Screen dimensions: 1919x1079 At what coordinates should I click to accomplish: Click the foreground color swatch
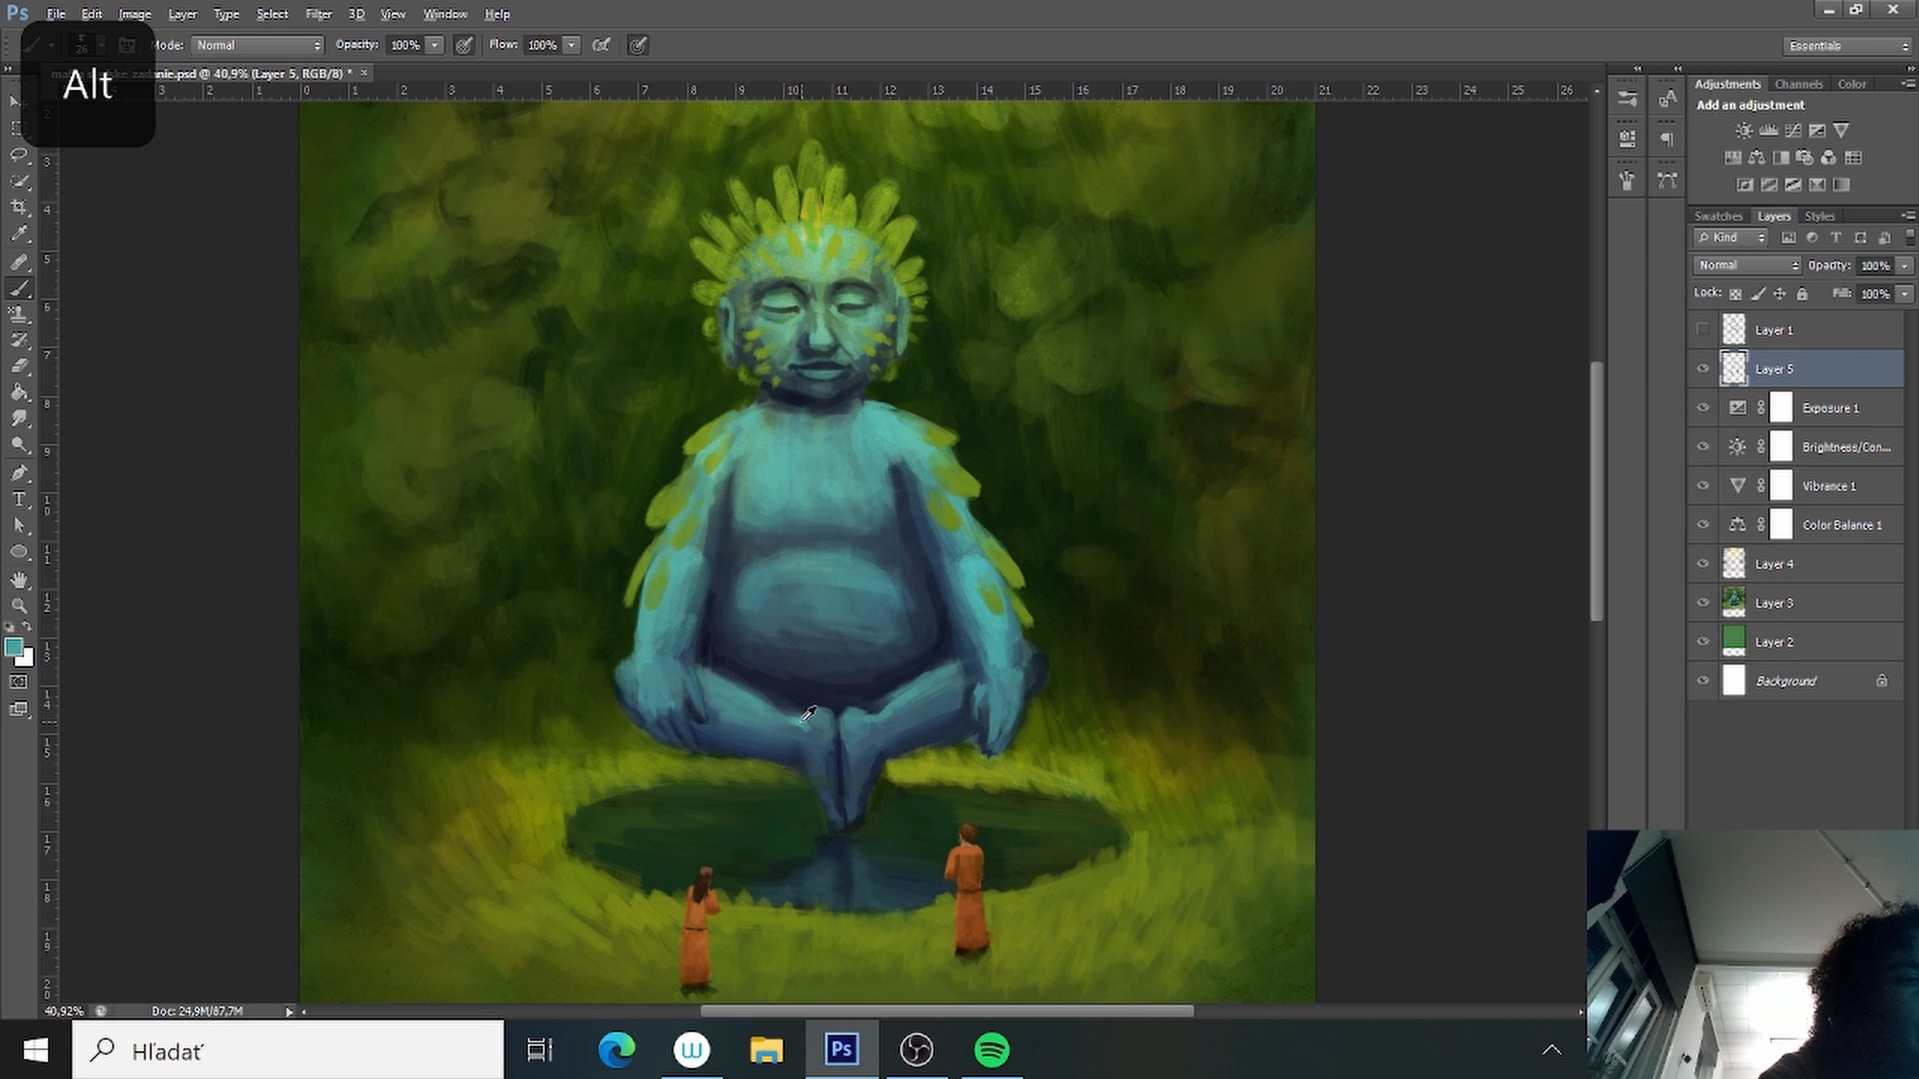coord(13,648)
